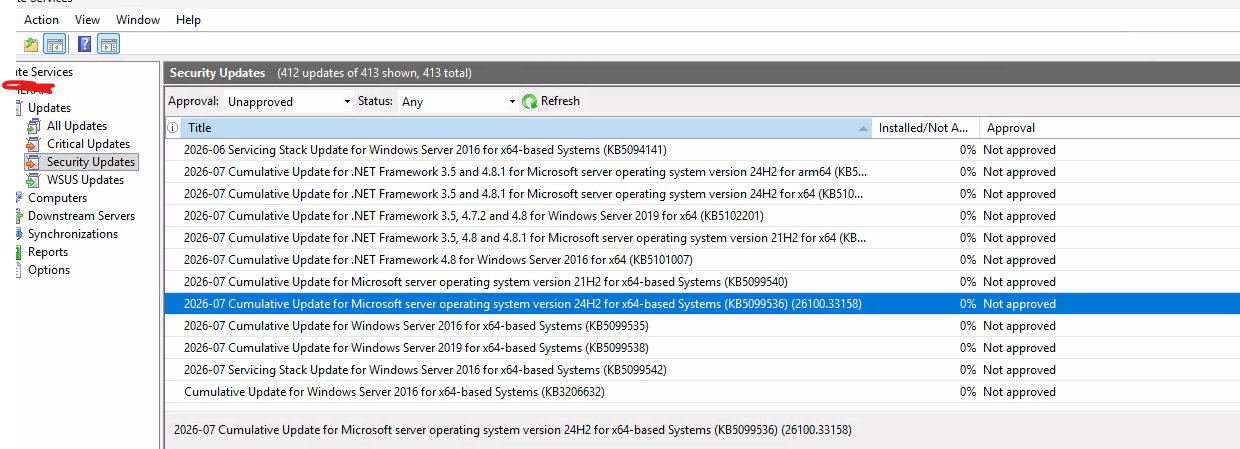Sort by the Approval column header
Viewport: 1240px width, 449px height.
pyautogui.click(x=1109, y=128)
